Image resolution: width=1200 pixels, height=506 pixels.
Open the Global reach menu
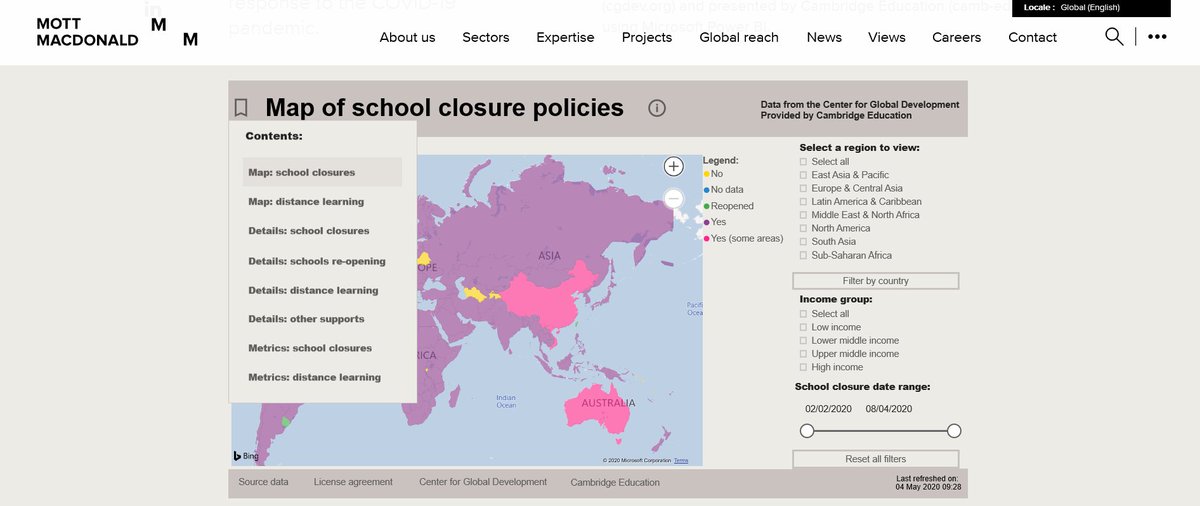pyautogui.click(x=739, y=37)
